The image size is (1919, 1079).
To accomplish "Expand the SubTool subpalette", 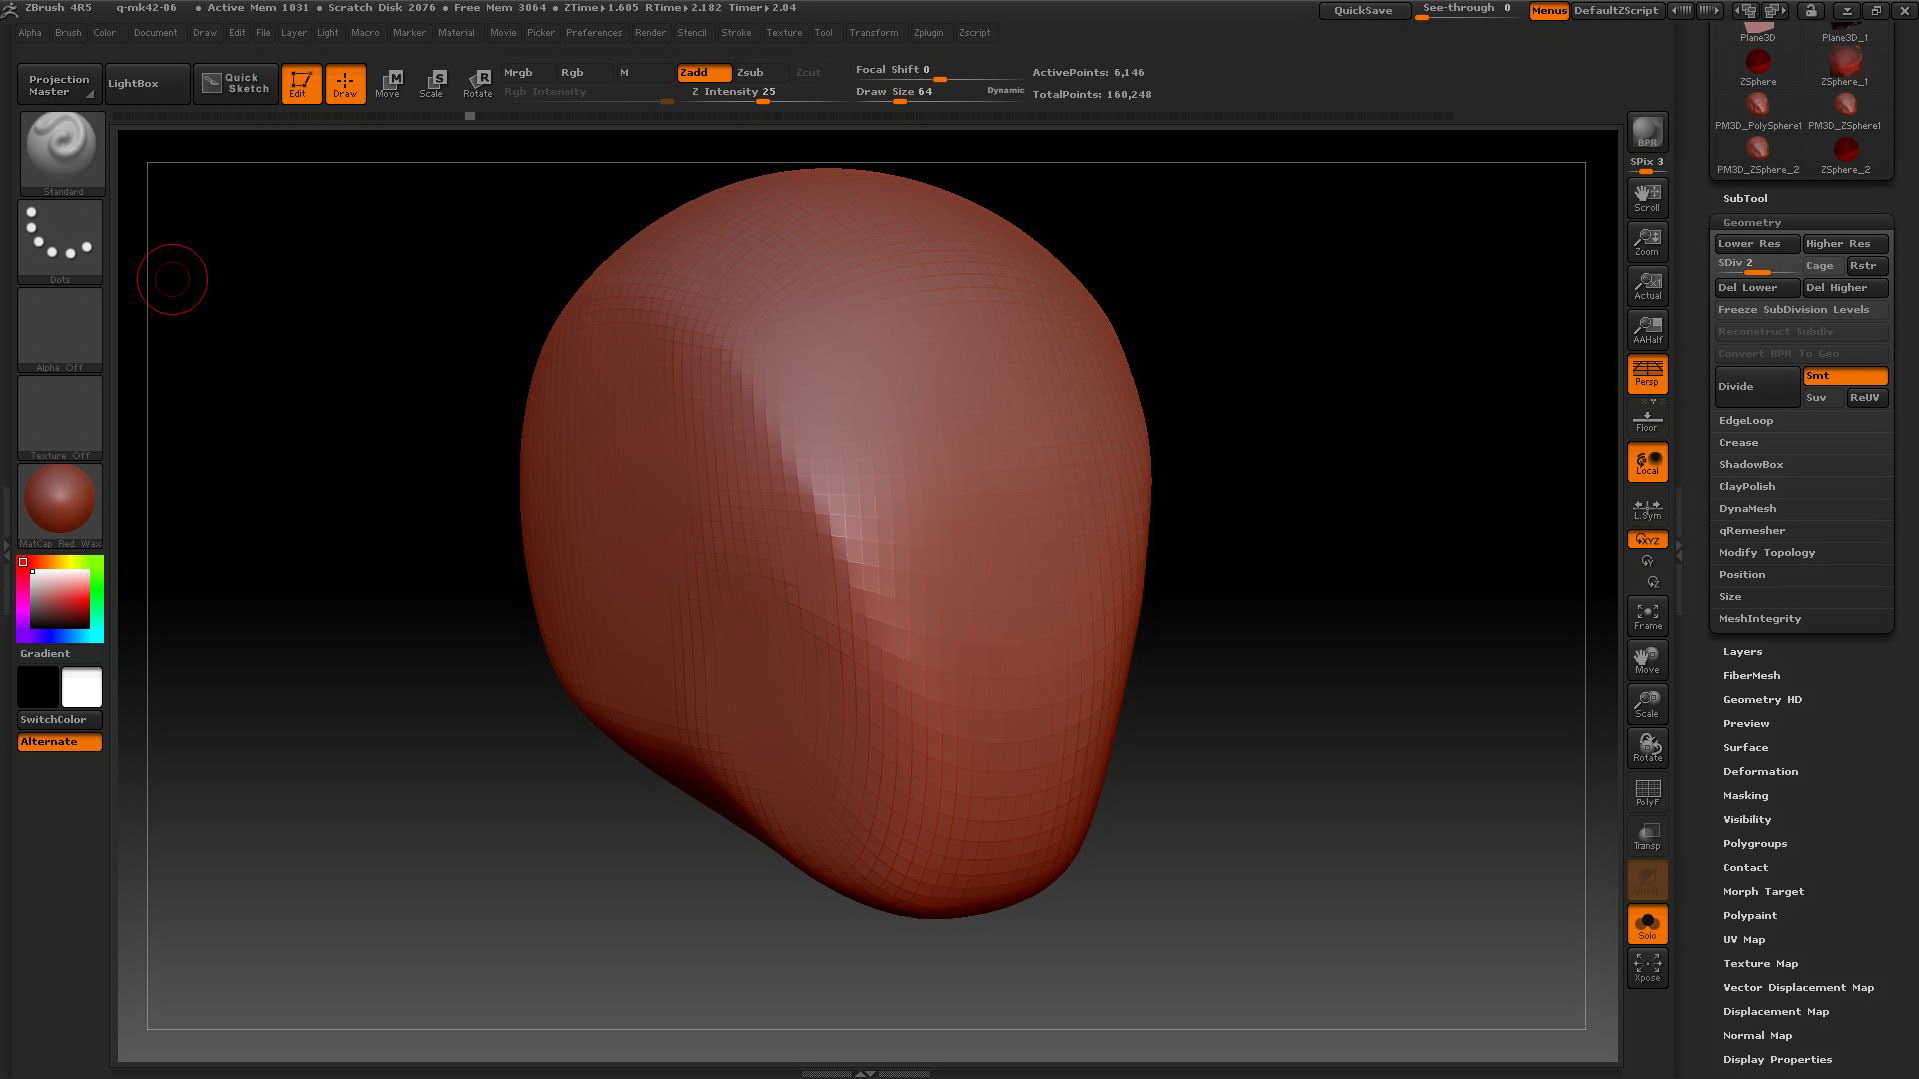I will pos(1745,199).
